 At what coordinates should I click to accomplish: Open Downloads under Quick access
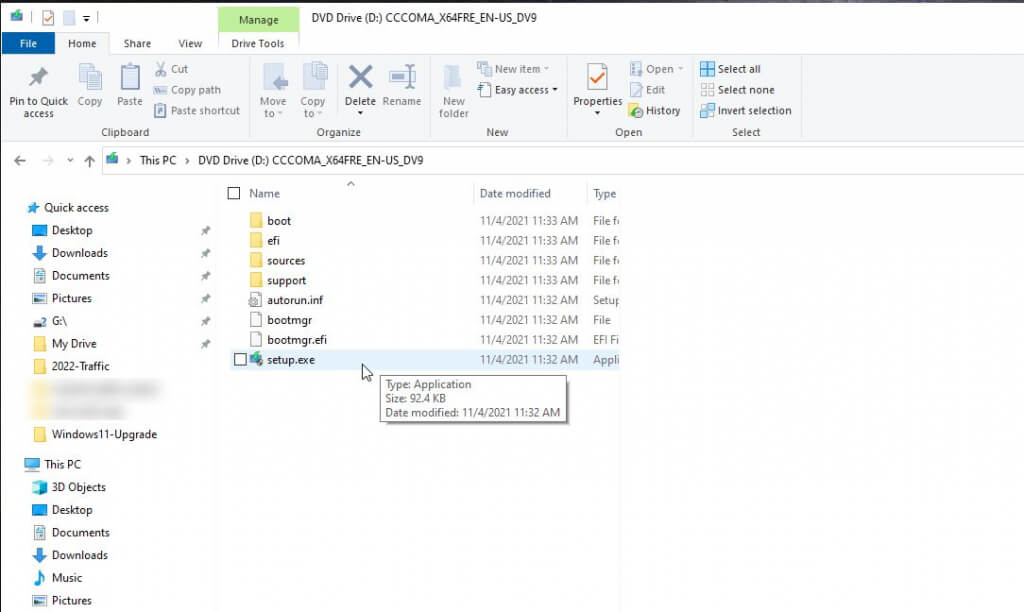(x=80, y=253)
